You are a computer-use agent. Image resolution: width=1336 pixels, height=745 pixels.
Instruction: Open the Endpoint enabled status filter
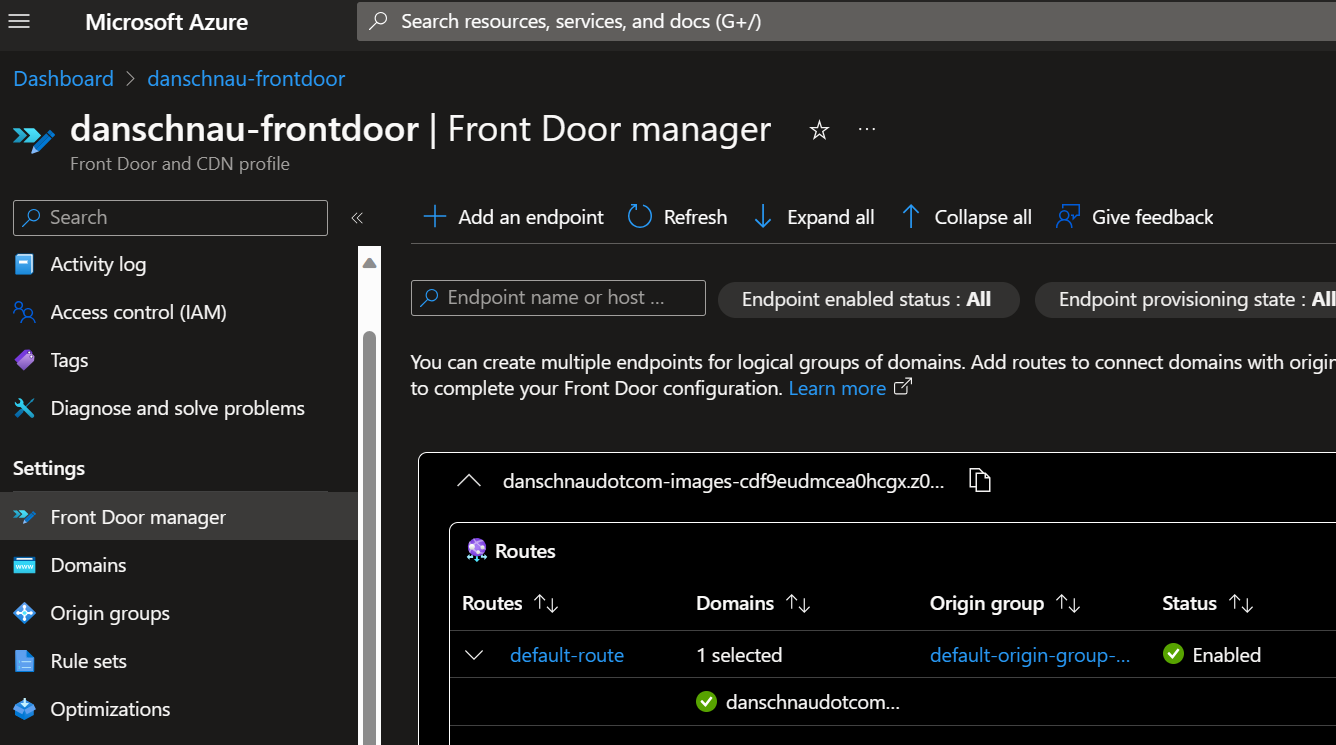(868, 300)
